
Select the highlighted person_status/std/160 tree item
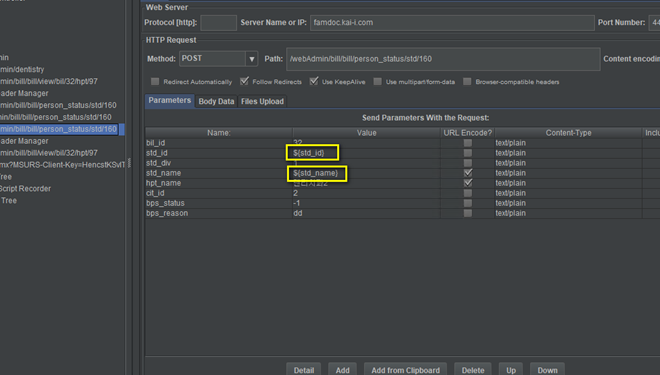pos(59,129)
